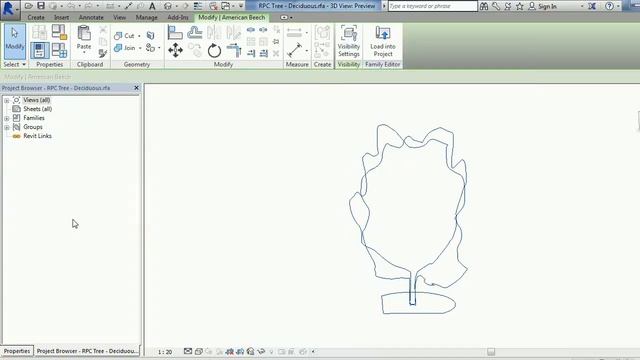
Task: Click the binoculars search icon
Action: (484, 6)
